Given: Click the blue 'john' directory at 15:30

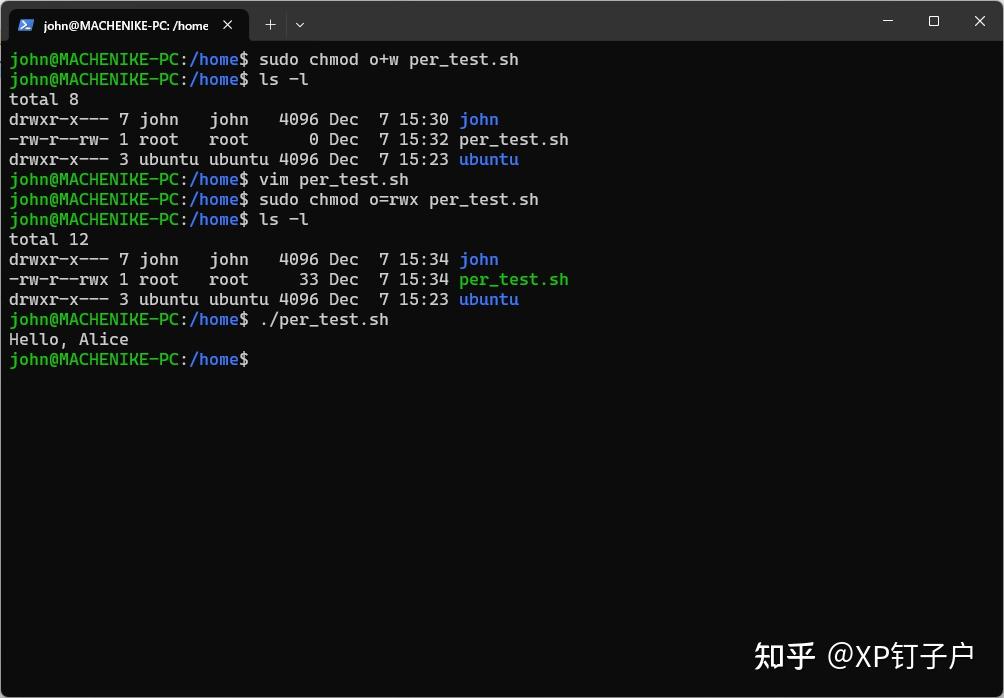Looking at the screenshot, I should [479, 120].
